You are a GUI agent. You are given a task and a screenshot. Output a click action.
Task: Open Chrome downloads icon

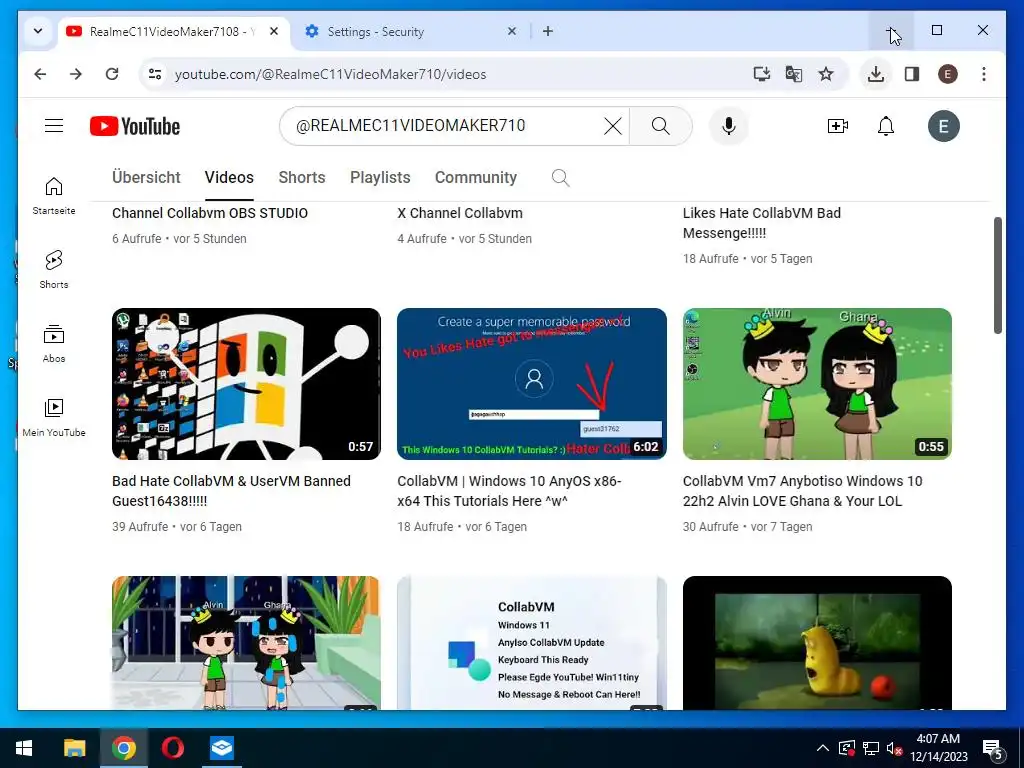click(x=876, y=74)
